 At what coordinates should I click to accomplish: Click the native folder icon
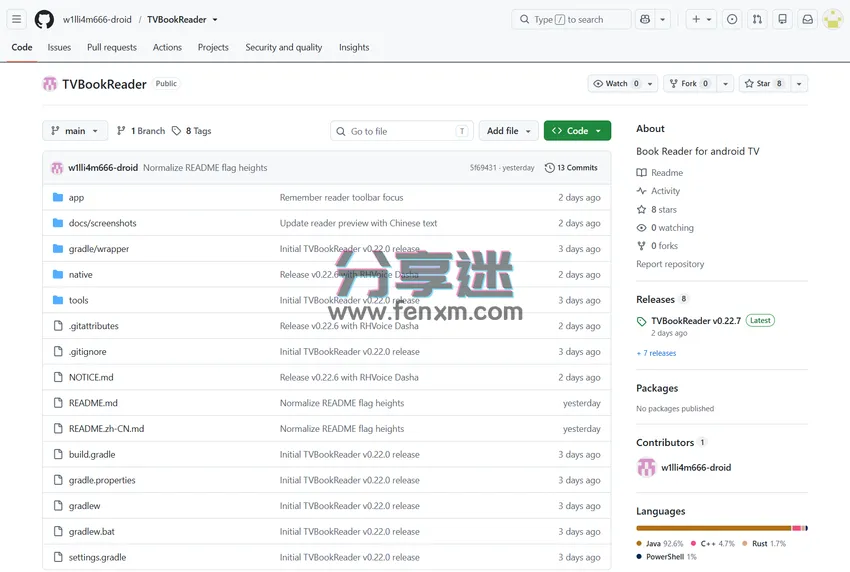[x=58, y=274]
